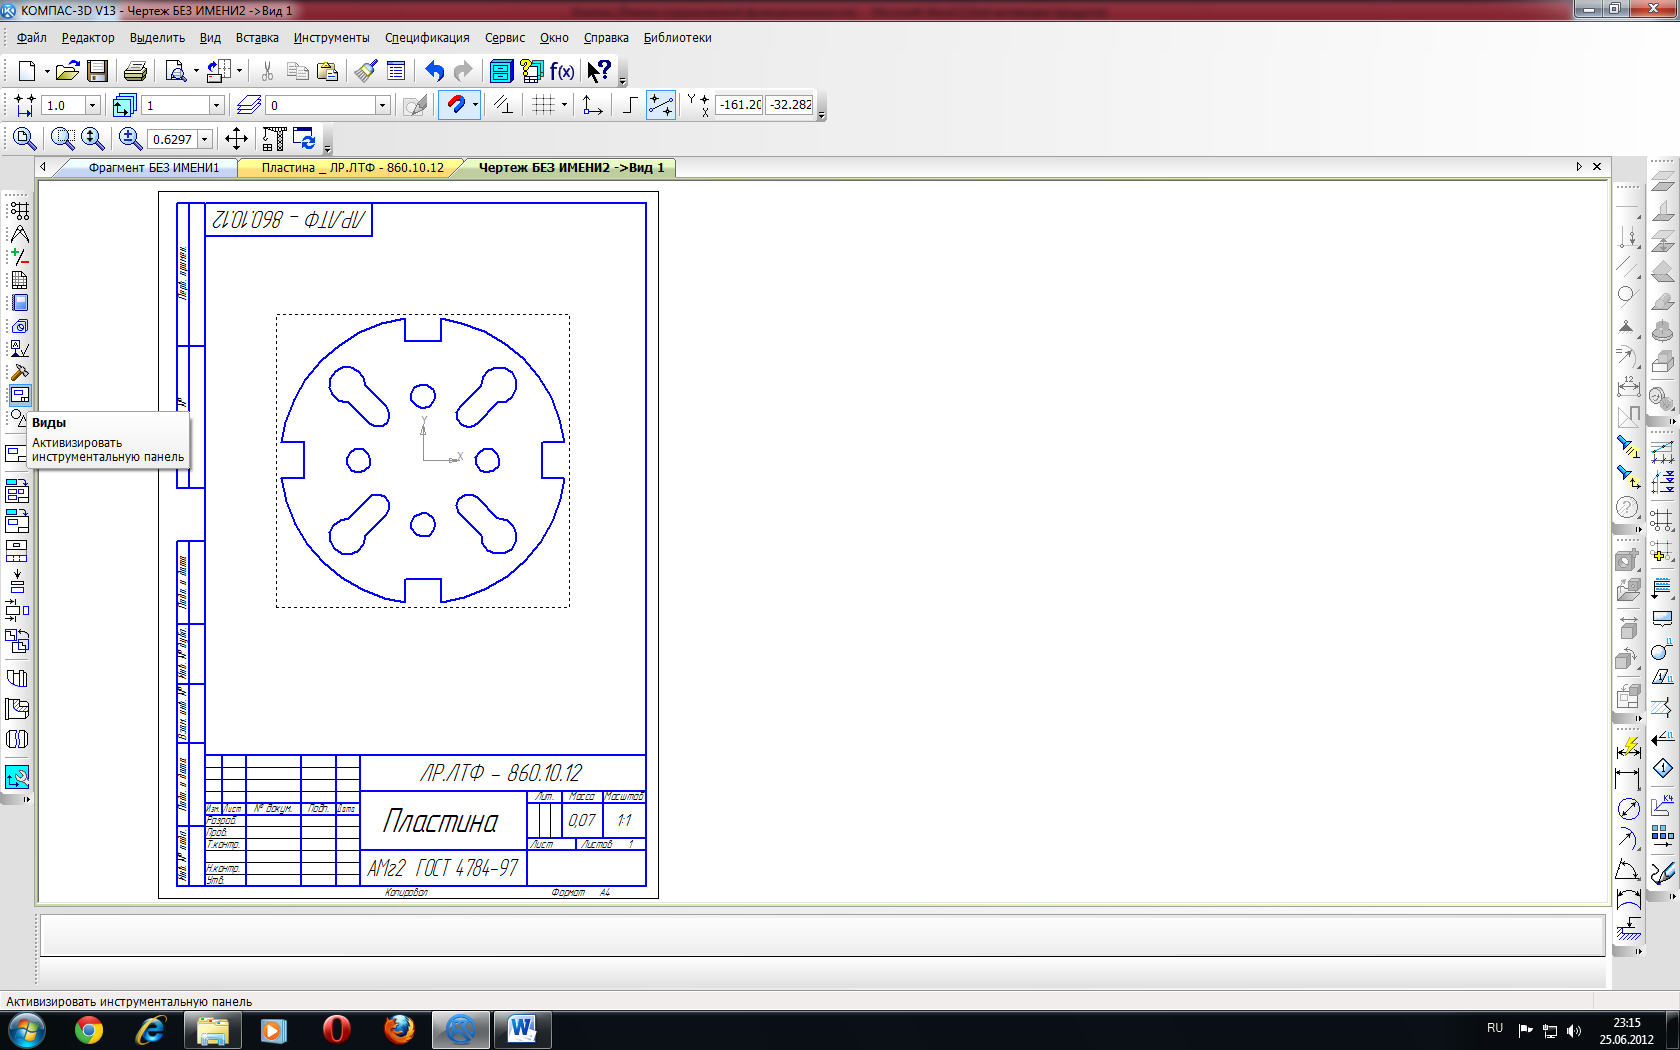Create a new document with New icon

pos(27,71)
